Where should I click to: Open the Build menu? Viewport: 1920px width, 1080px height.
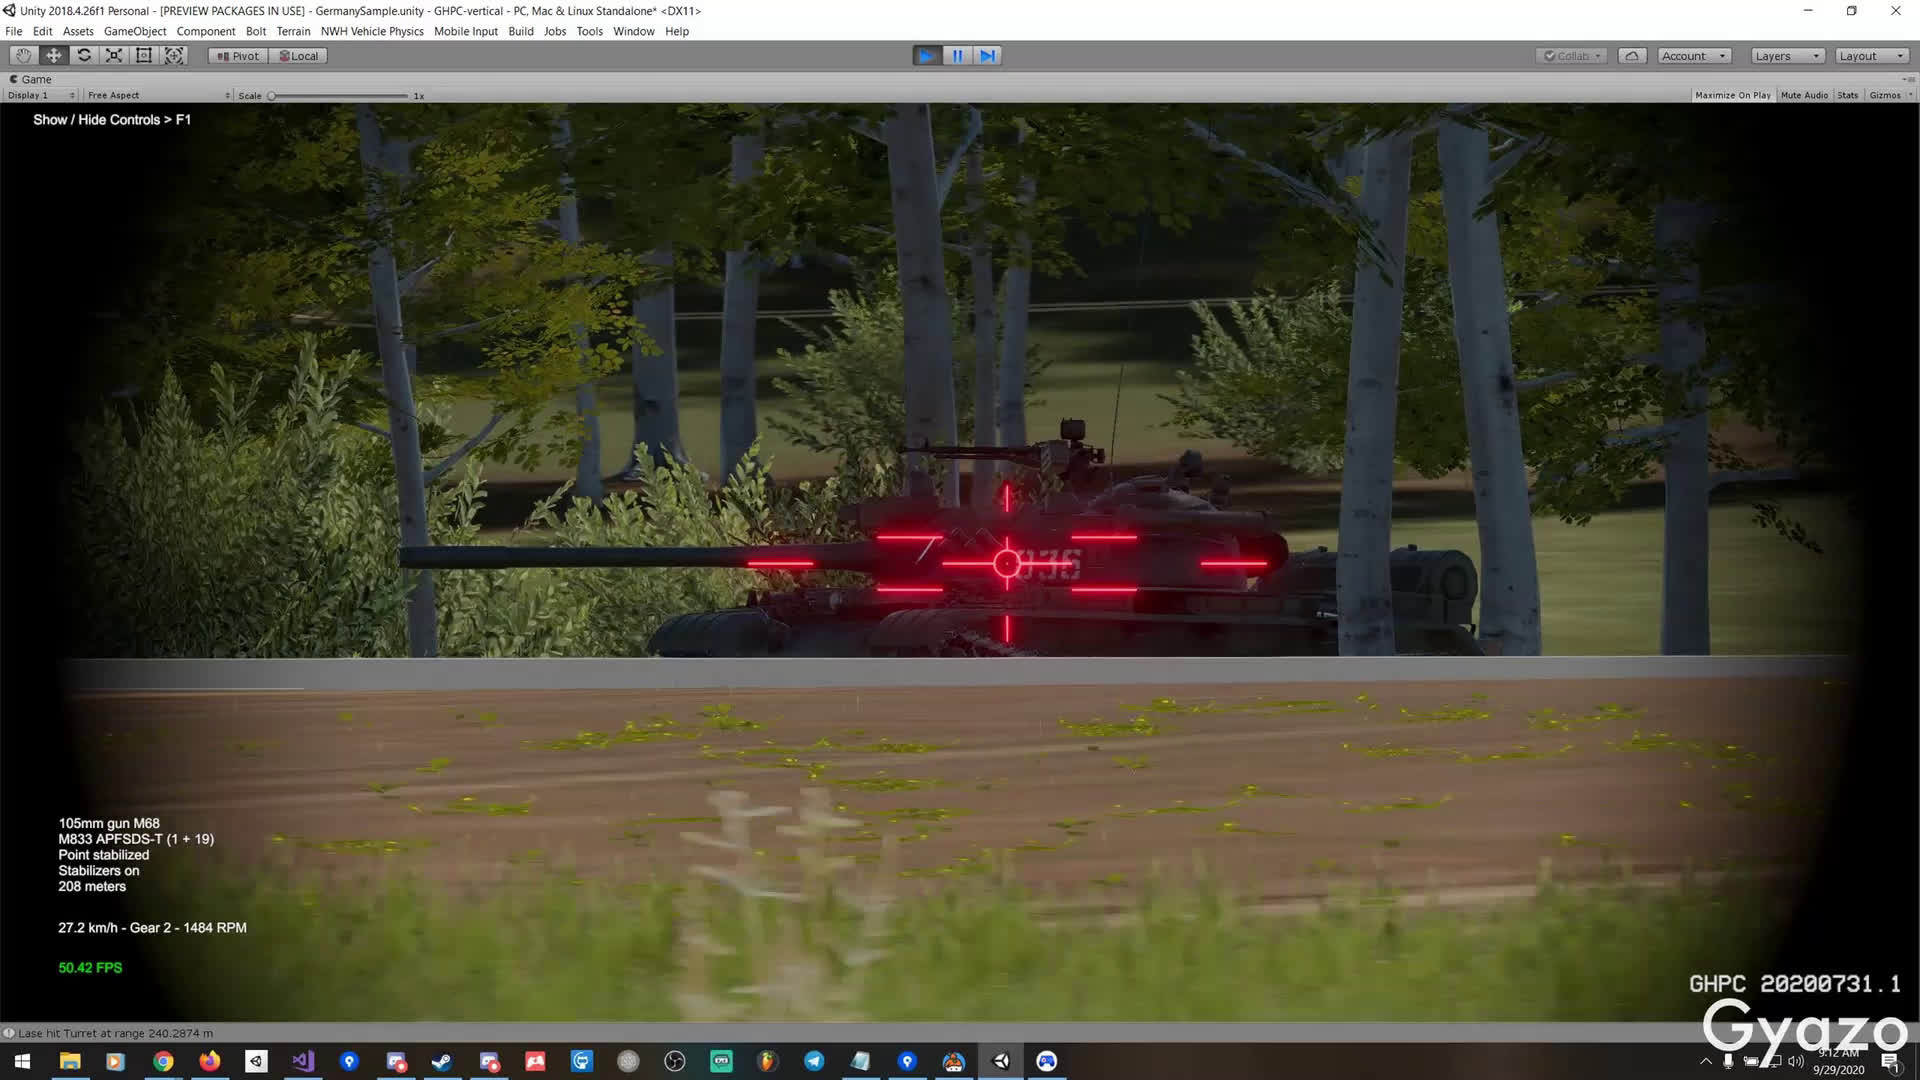tap(521, 31)
